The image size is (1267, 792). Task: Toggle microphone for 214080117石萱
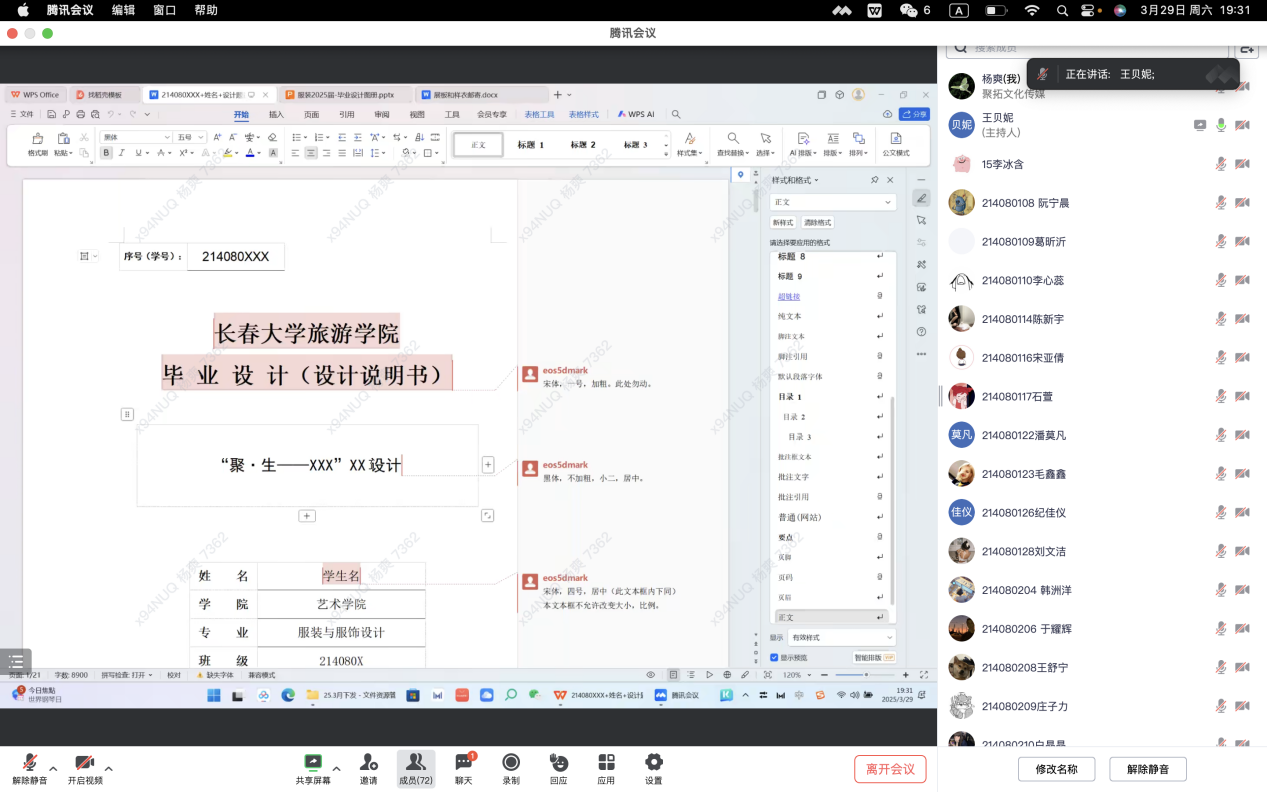point(1221,396)
